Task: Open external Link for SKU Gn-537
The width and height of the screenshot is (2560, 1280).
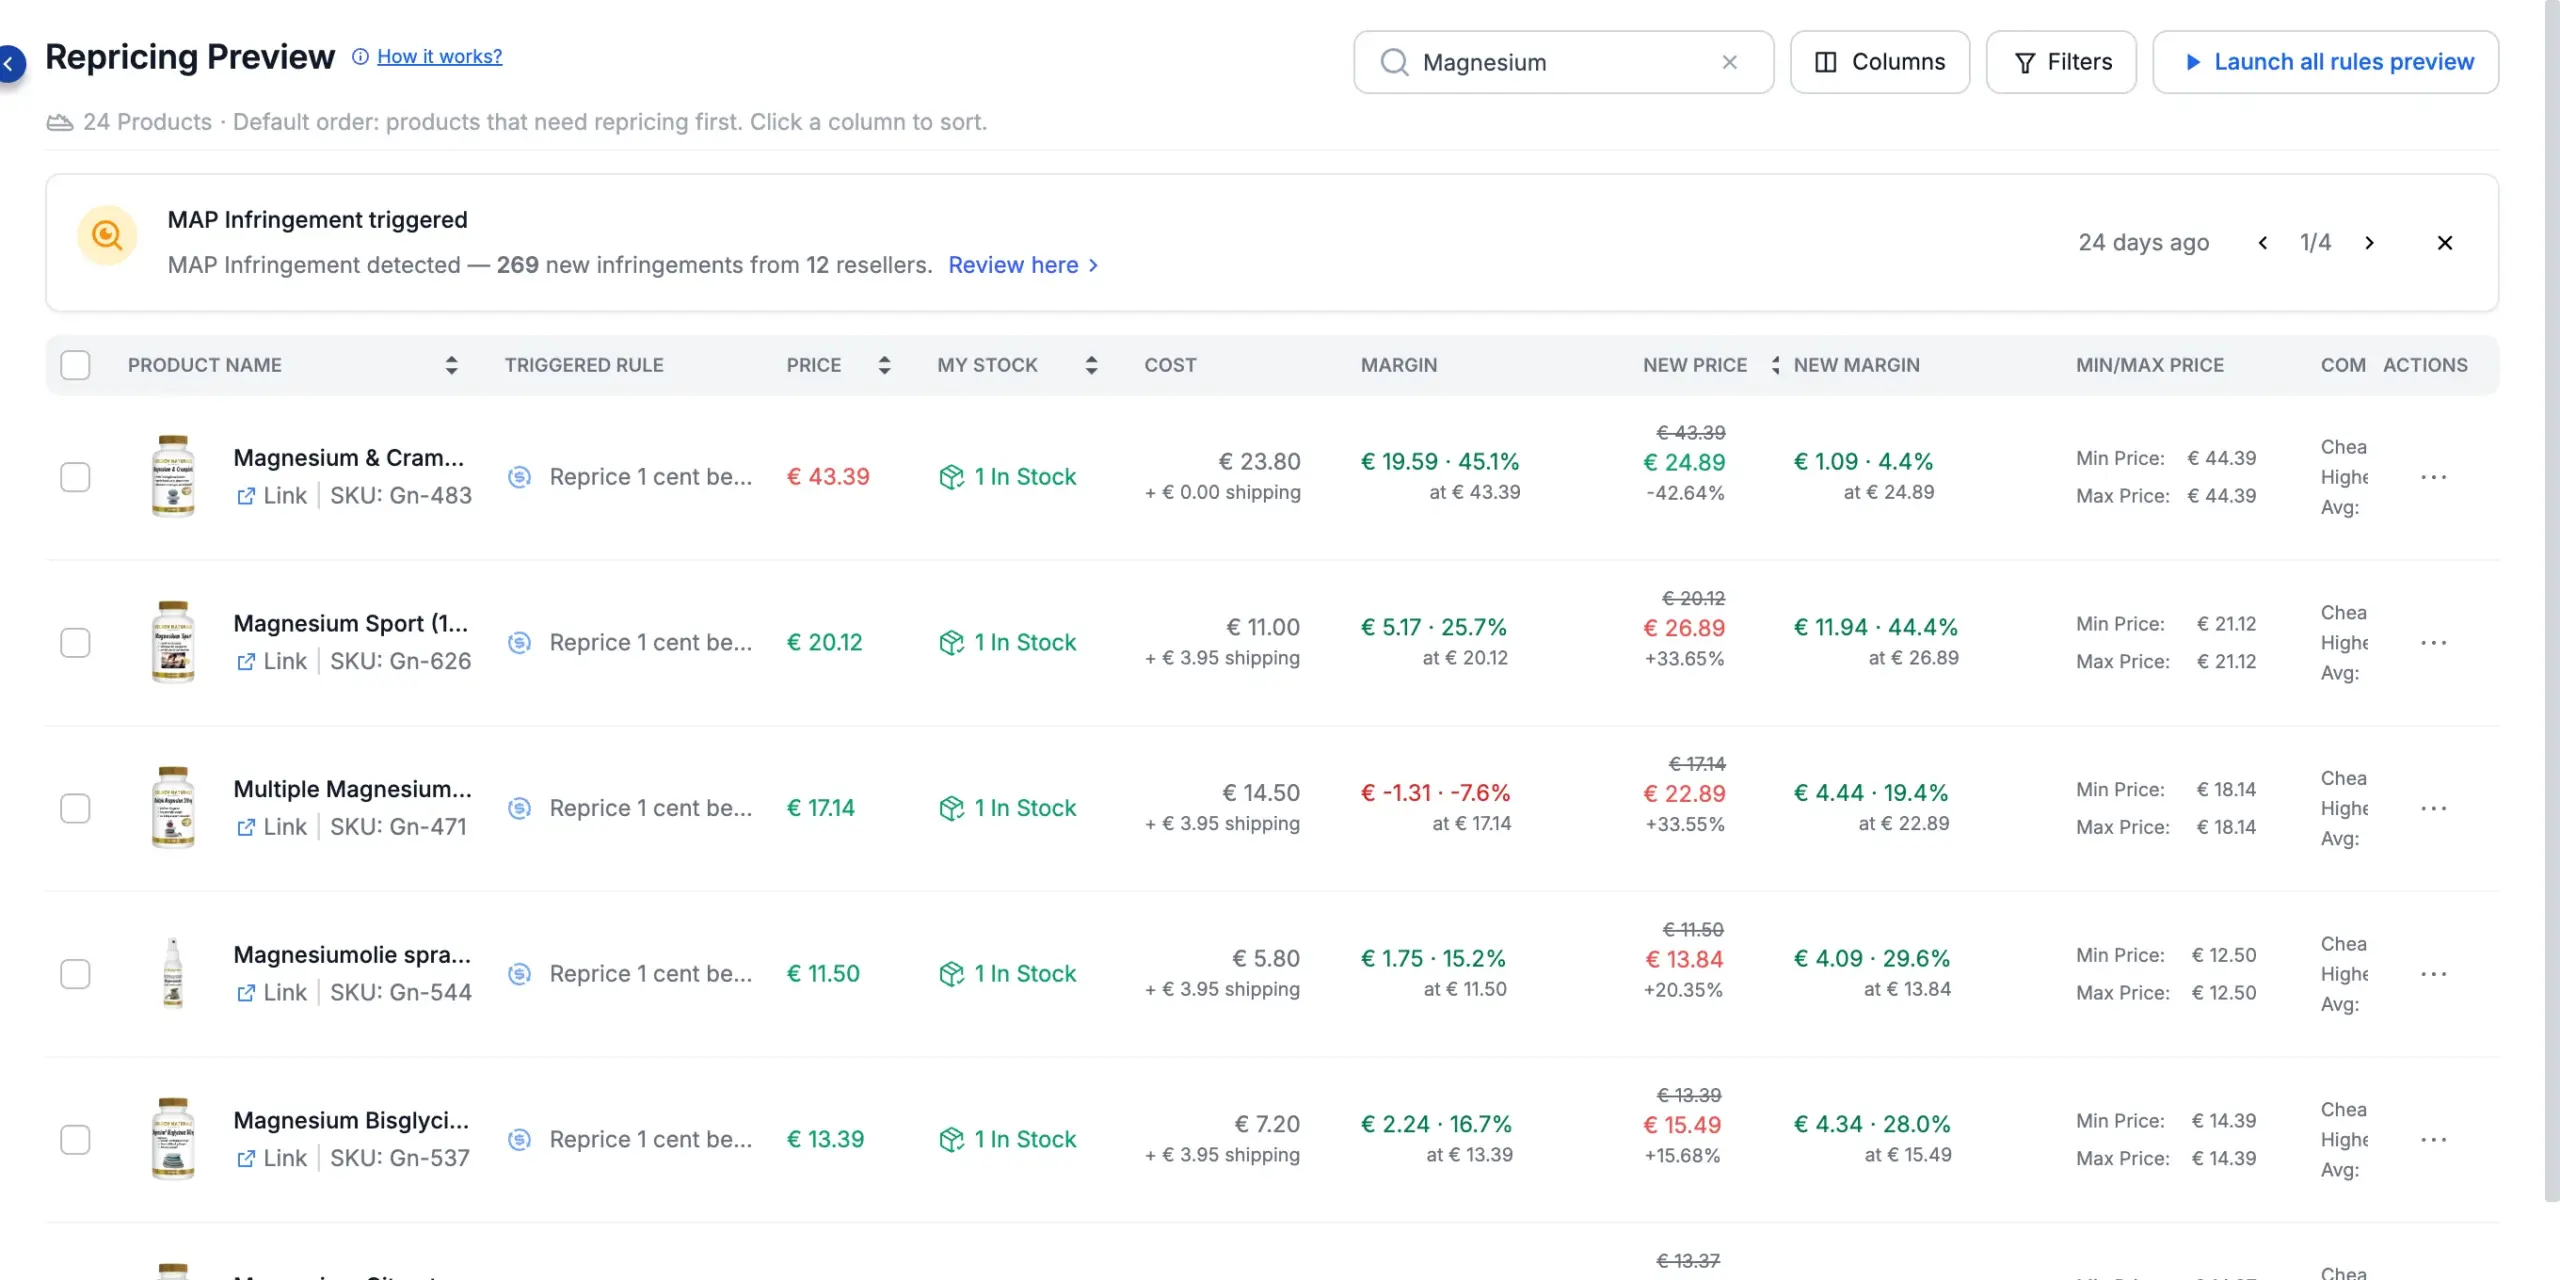Action: pos(271,1158)
